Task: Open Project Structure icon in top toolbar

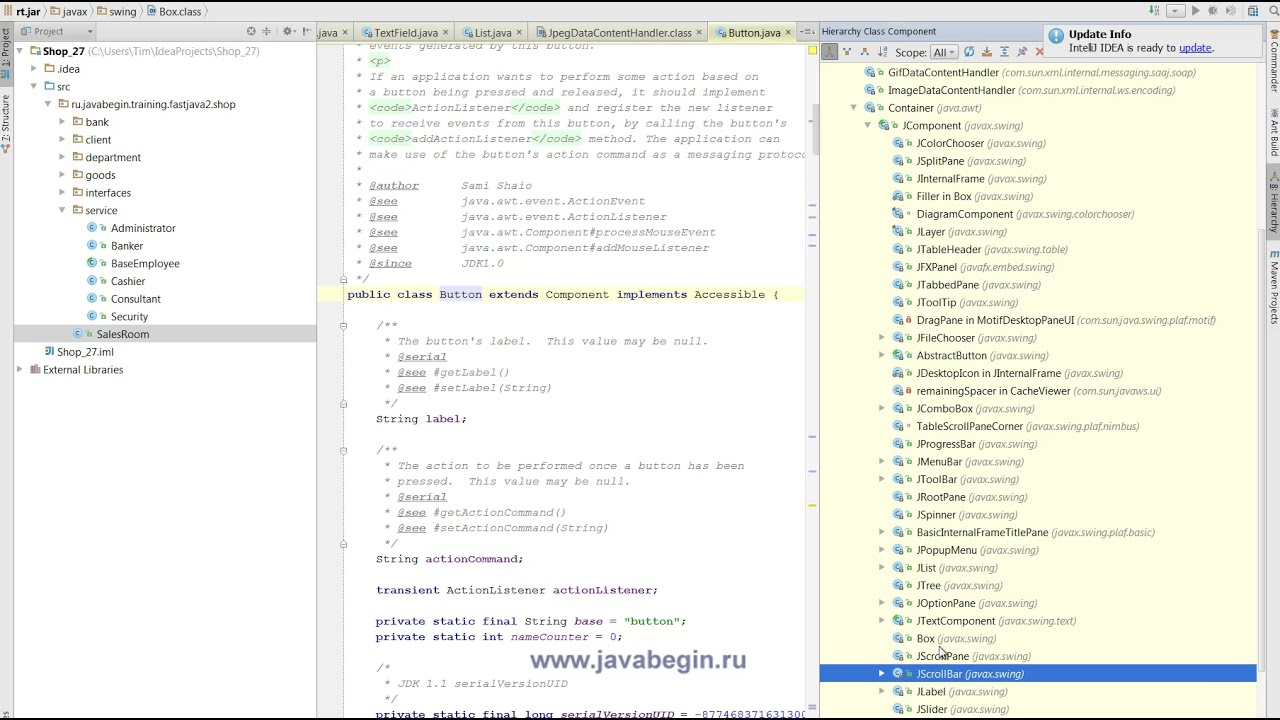Action: tap(1253, 11)
